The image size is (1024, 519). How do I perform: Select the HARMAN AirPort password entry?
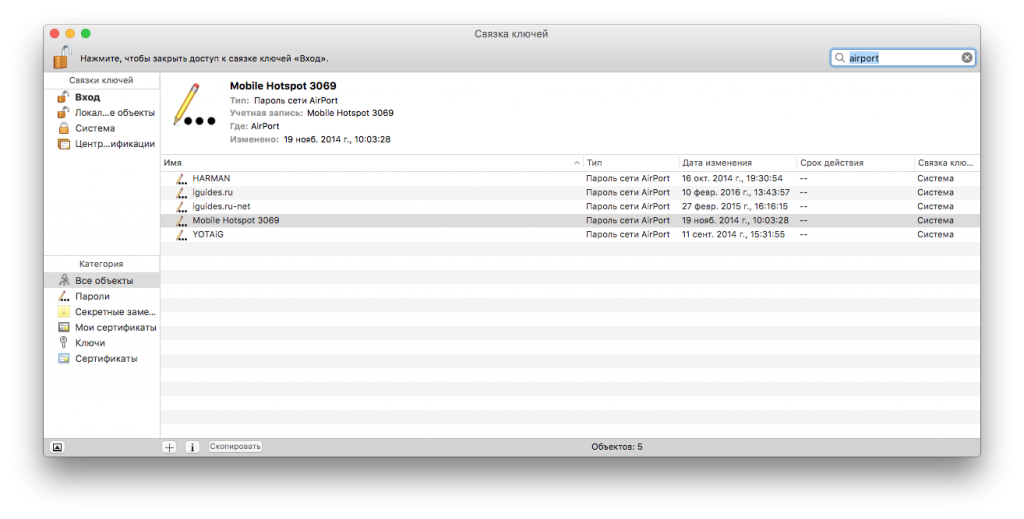(x=211, y=178)
